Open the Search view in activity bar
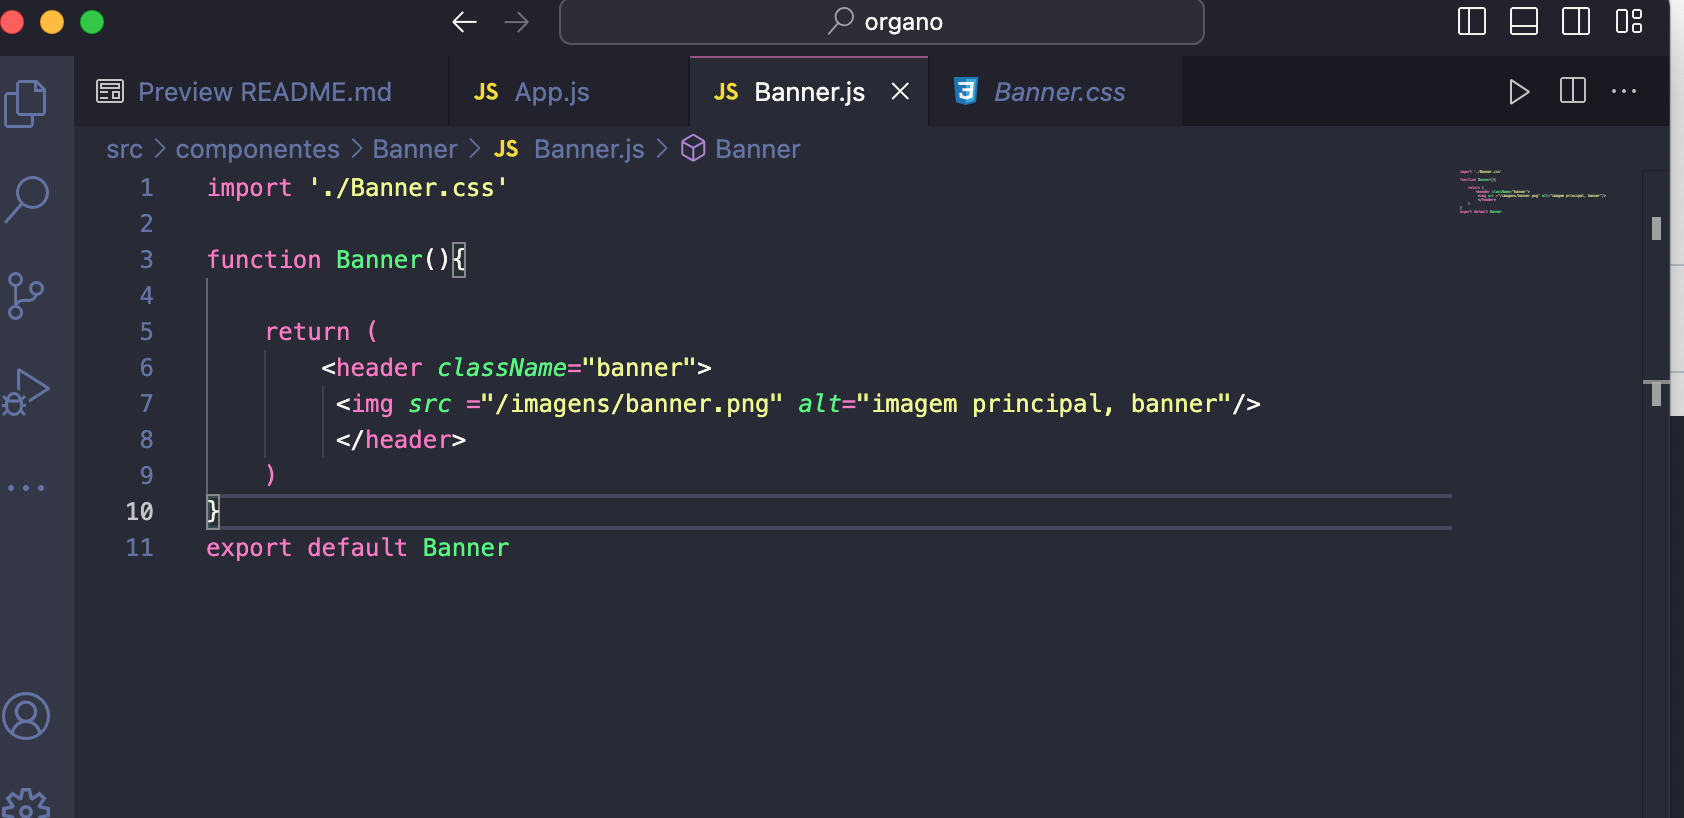This screenshot has height=818, width=1684. point(27,199)
